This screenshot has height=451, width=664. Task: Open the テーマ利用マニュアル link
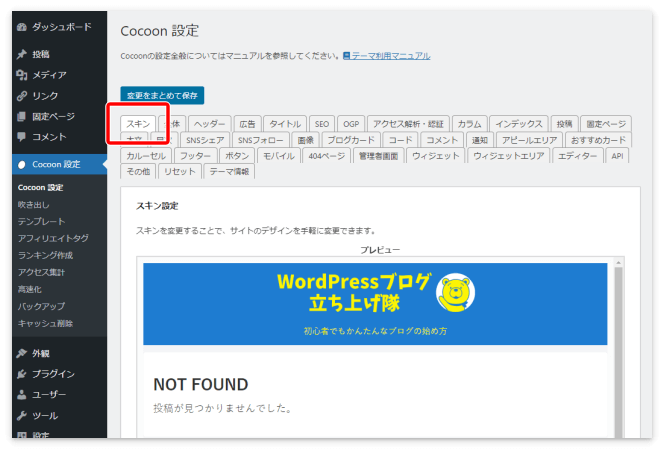387,56
